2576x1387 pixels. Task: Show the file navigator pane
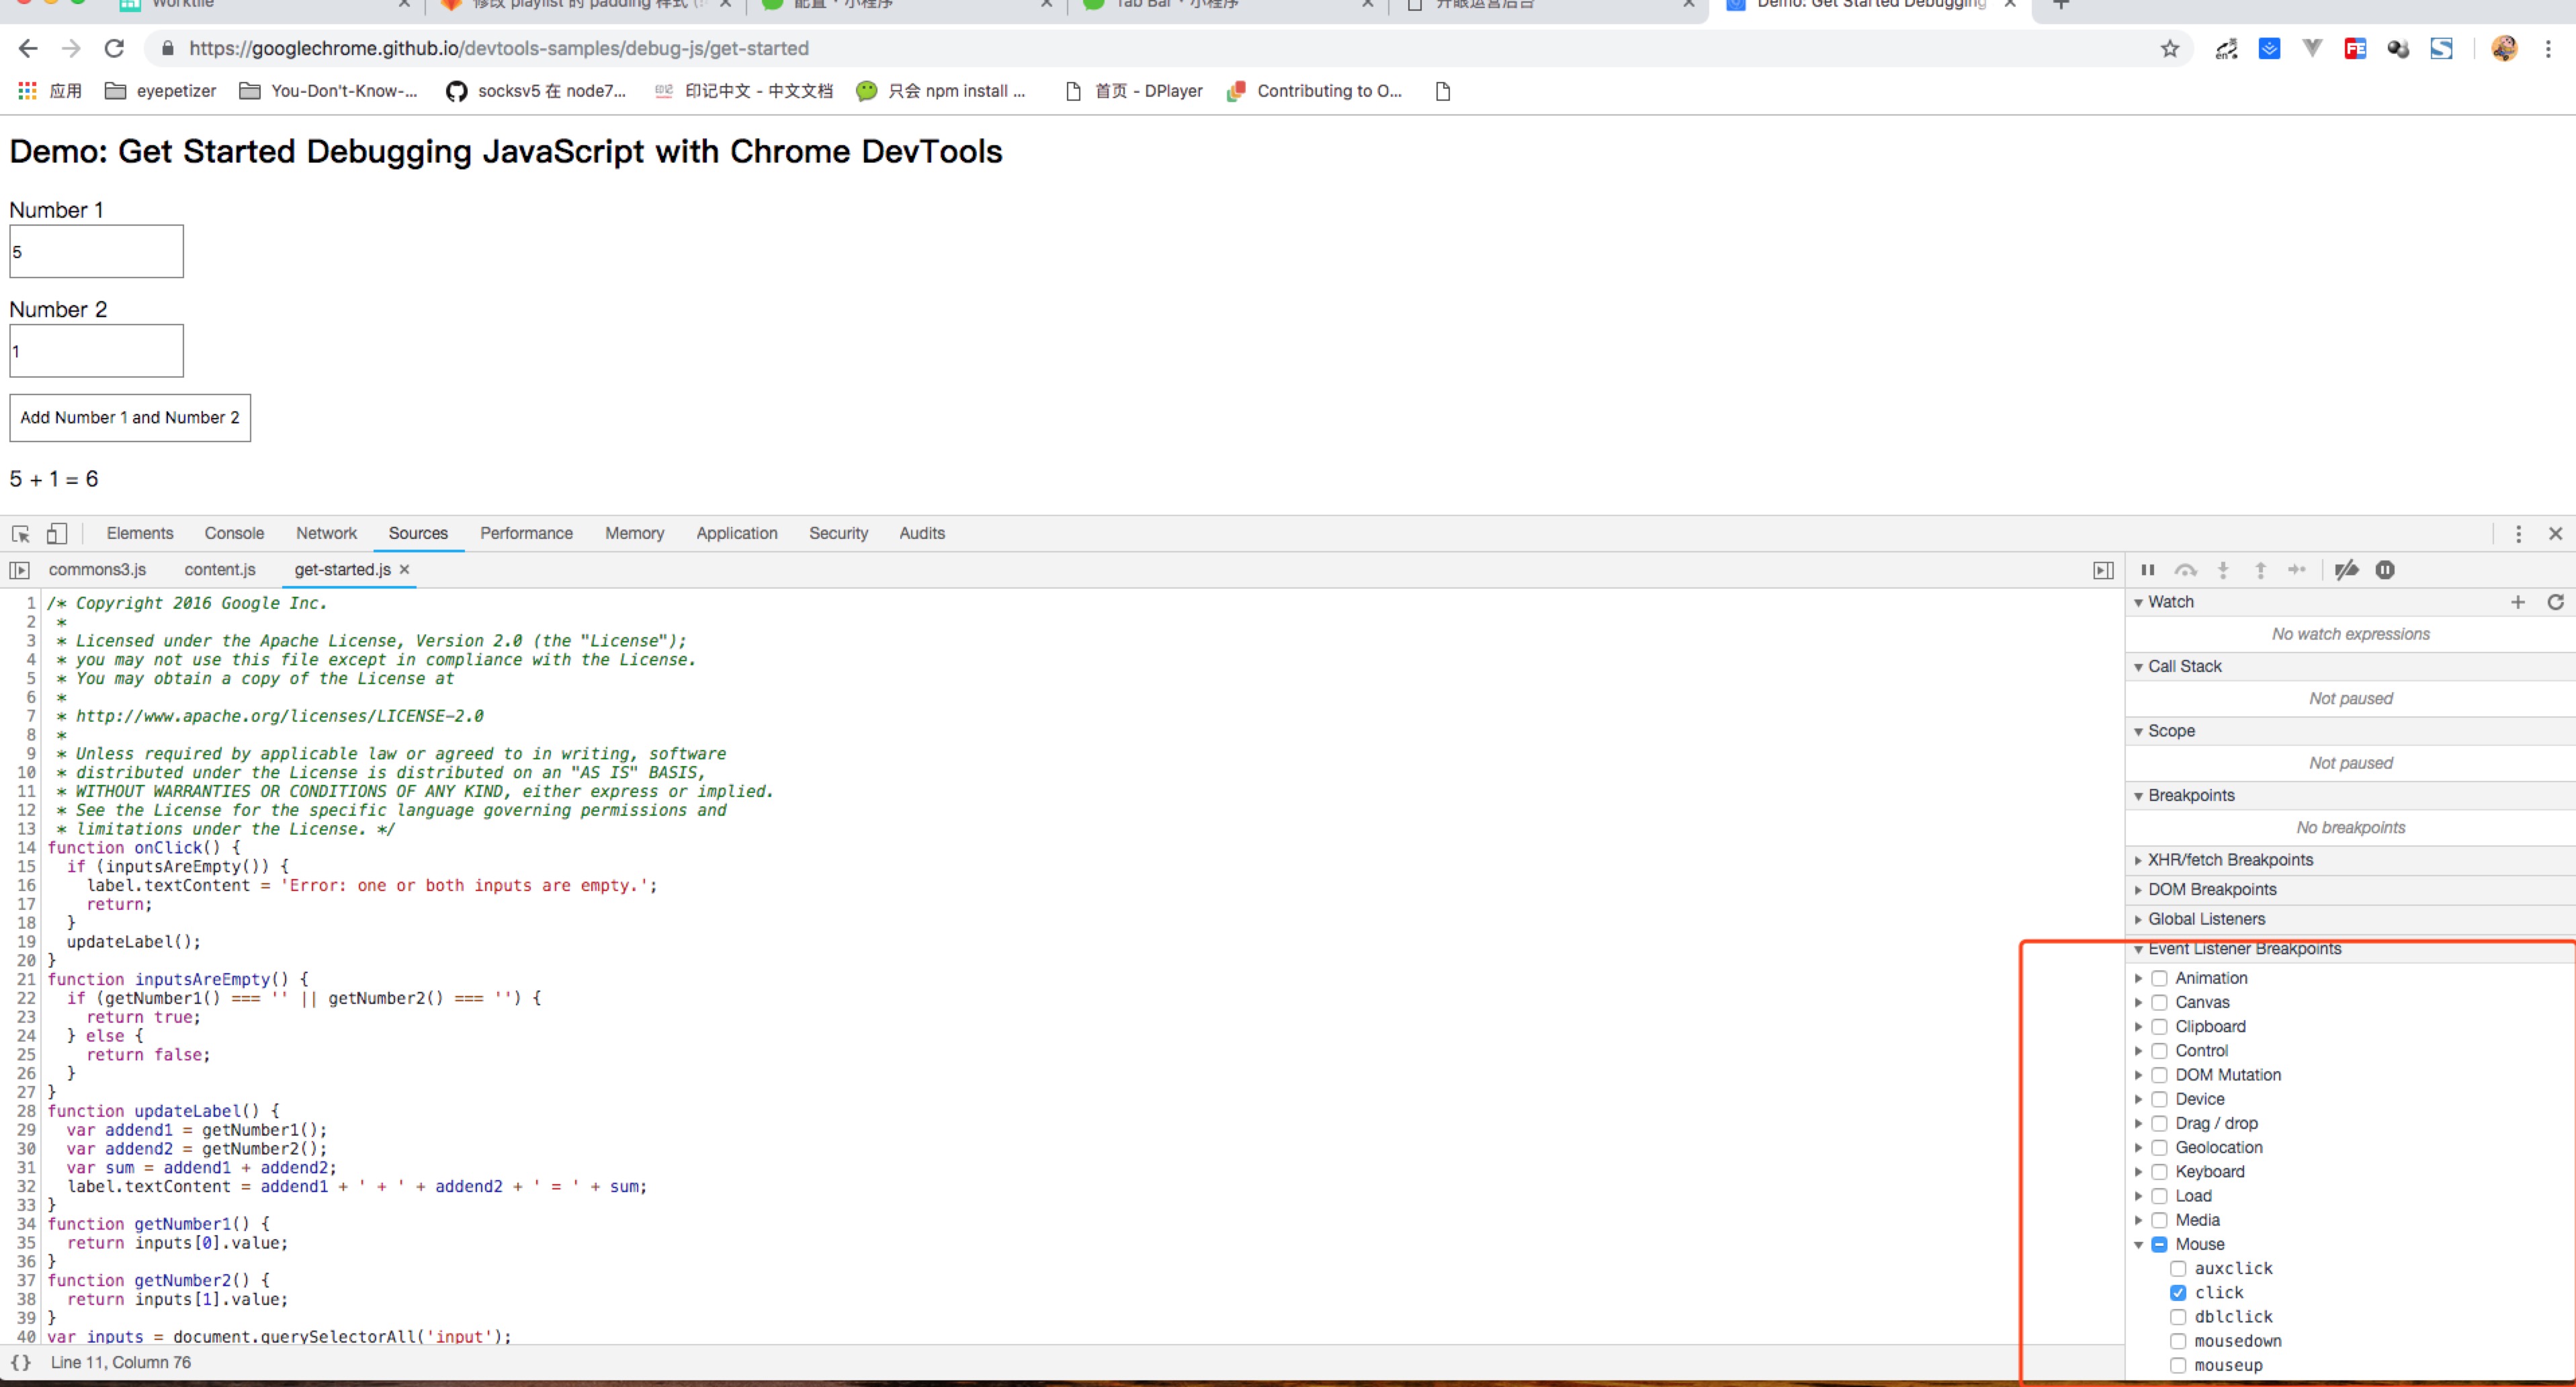(x=19, y=570)
